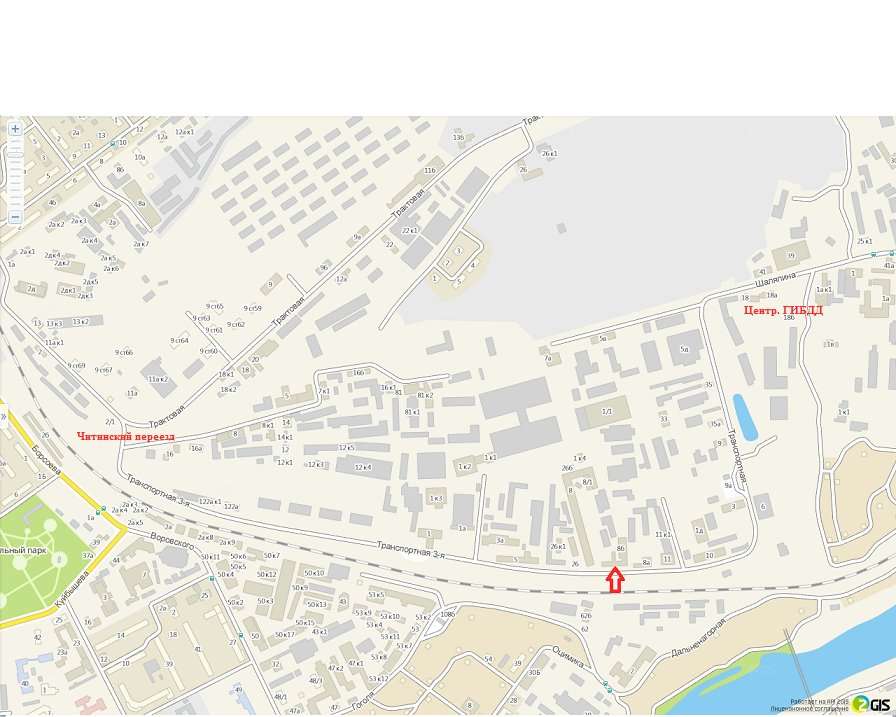Zoom out with the minus button

pyautogui.click(x=15, y=217)
